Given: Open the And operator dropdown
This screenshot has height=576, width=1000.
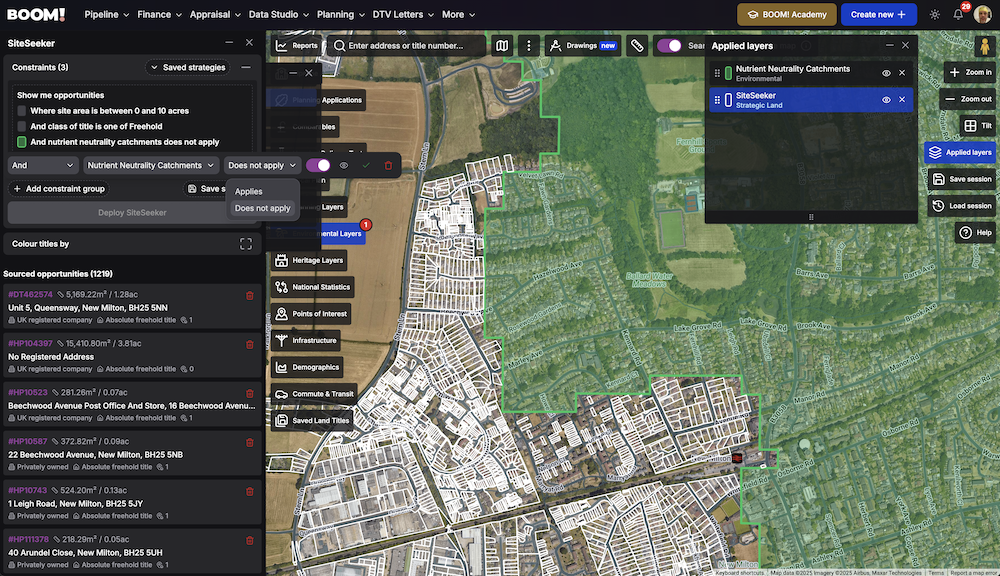Looking at the screenshot, I should [x=43, y=165].
